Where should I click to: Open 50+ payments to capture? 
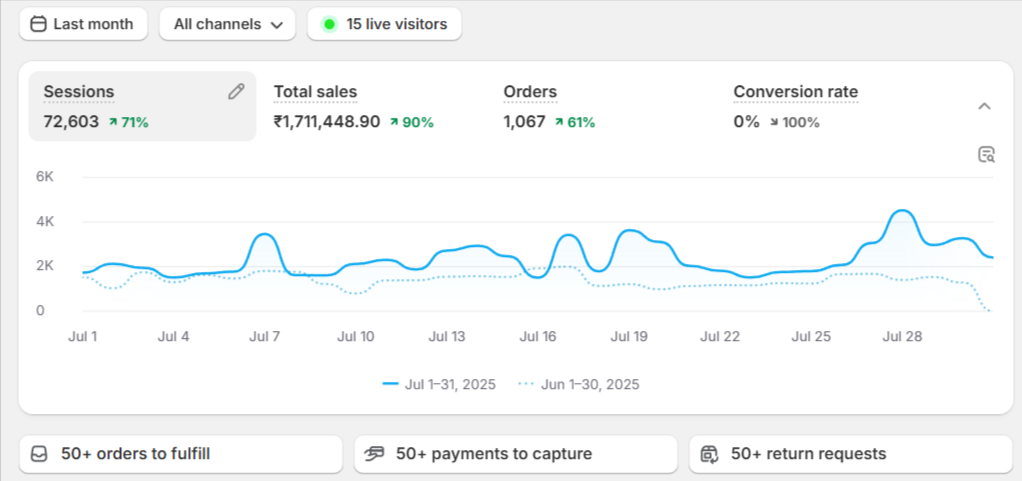pyautogui.click(x=515, y=454)
